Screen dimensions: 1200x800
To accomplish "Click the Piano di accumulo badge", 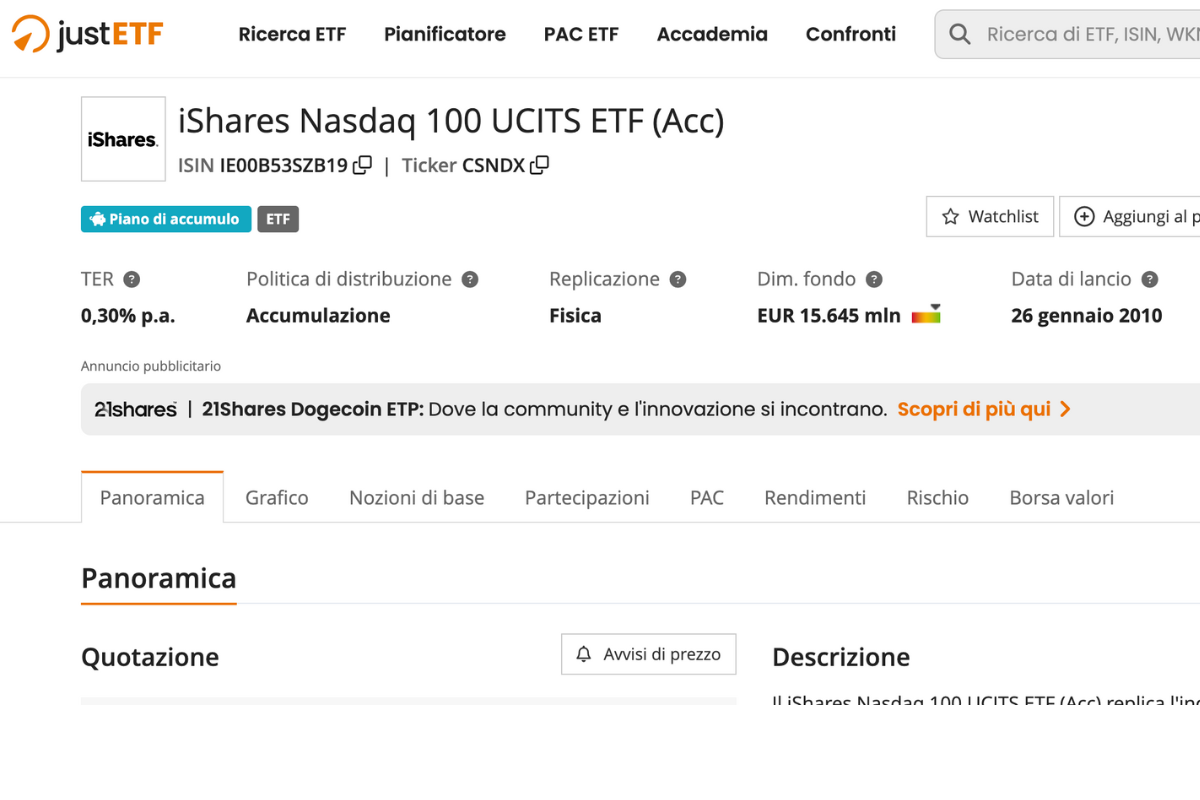I will click(166, 219).
